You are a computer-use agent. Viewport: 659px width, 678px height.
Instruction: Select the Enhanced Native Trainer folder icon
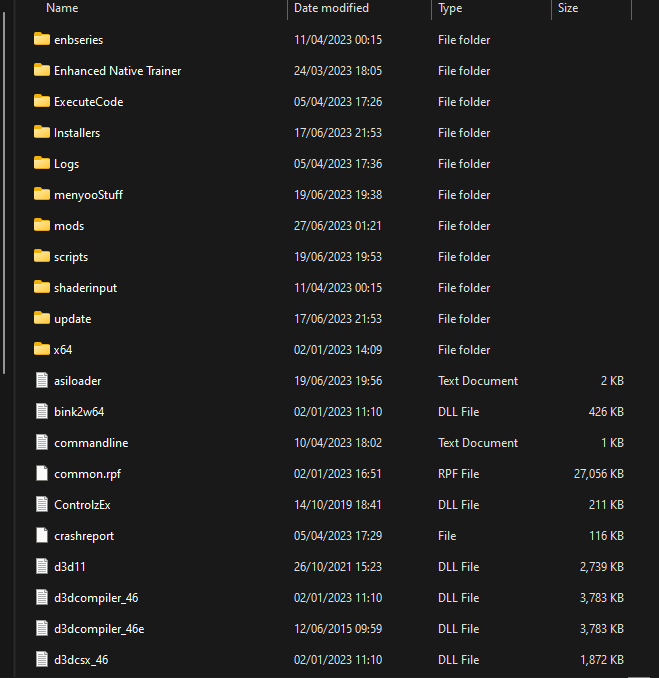point(41,71)
